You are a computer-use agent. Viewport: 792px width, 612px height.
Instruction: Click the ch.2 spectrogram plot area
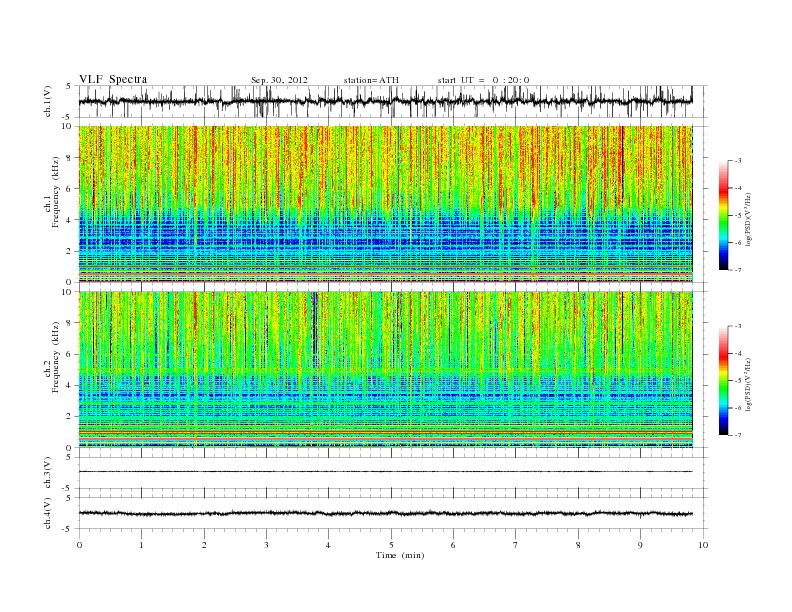(x=385, y=370)
